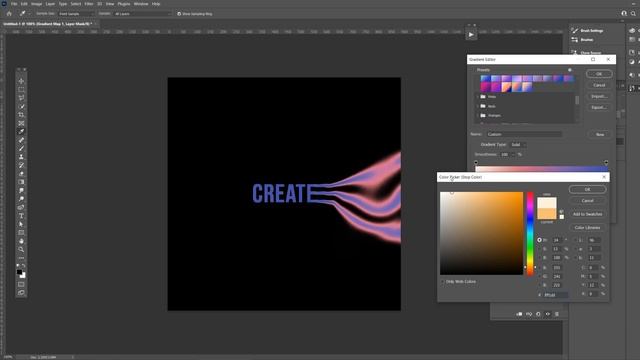The image size is (640, 360).
Task: Select the H hue radio button
Action: click(x=539, y=240)
